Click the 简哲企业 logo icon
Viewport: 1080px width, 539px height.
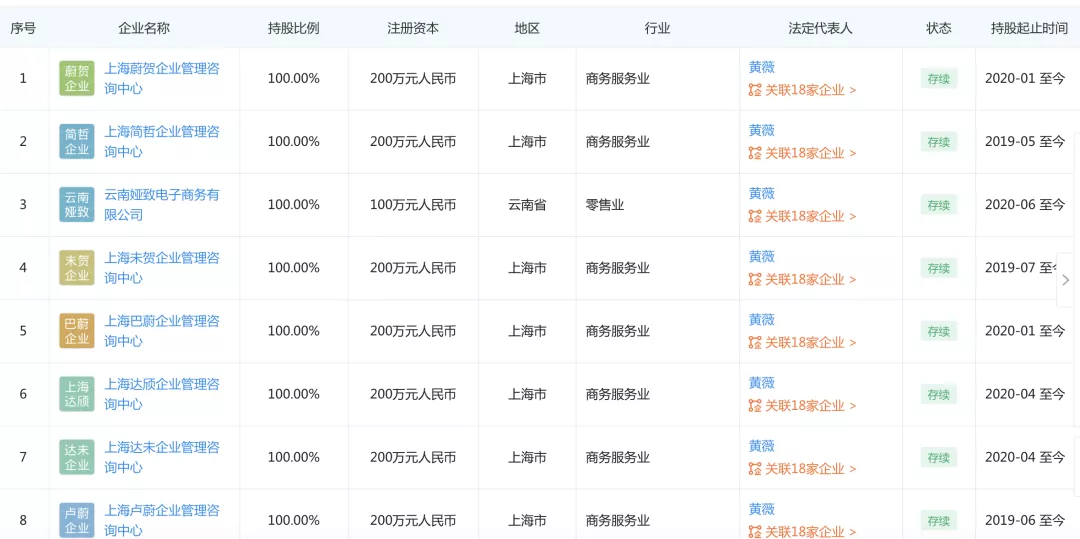[x=77, y=141]
